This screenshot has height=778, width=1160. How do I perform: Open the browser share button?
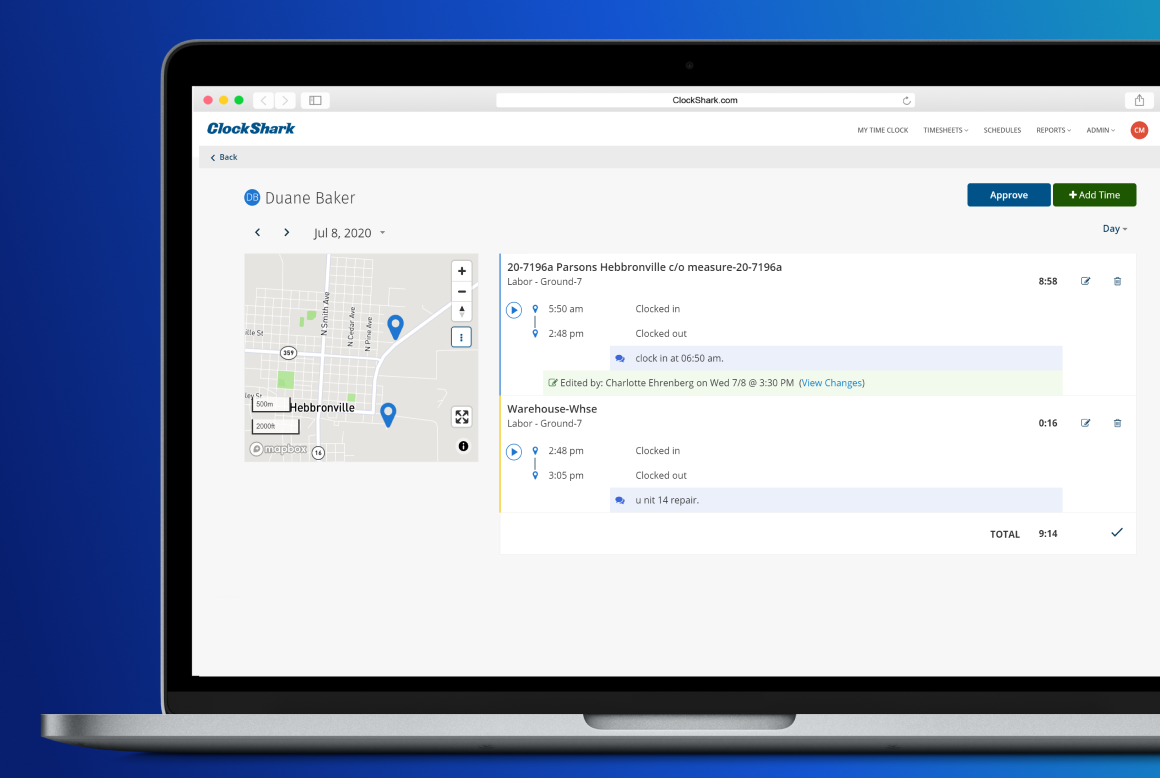pos(1139,100)
